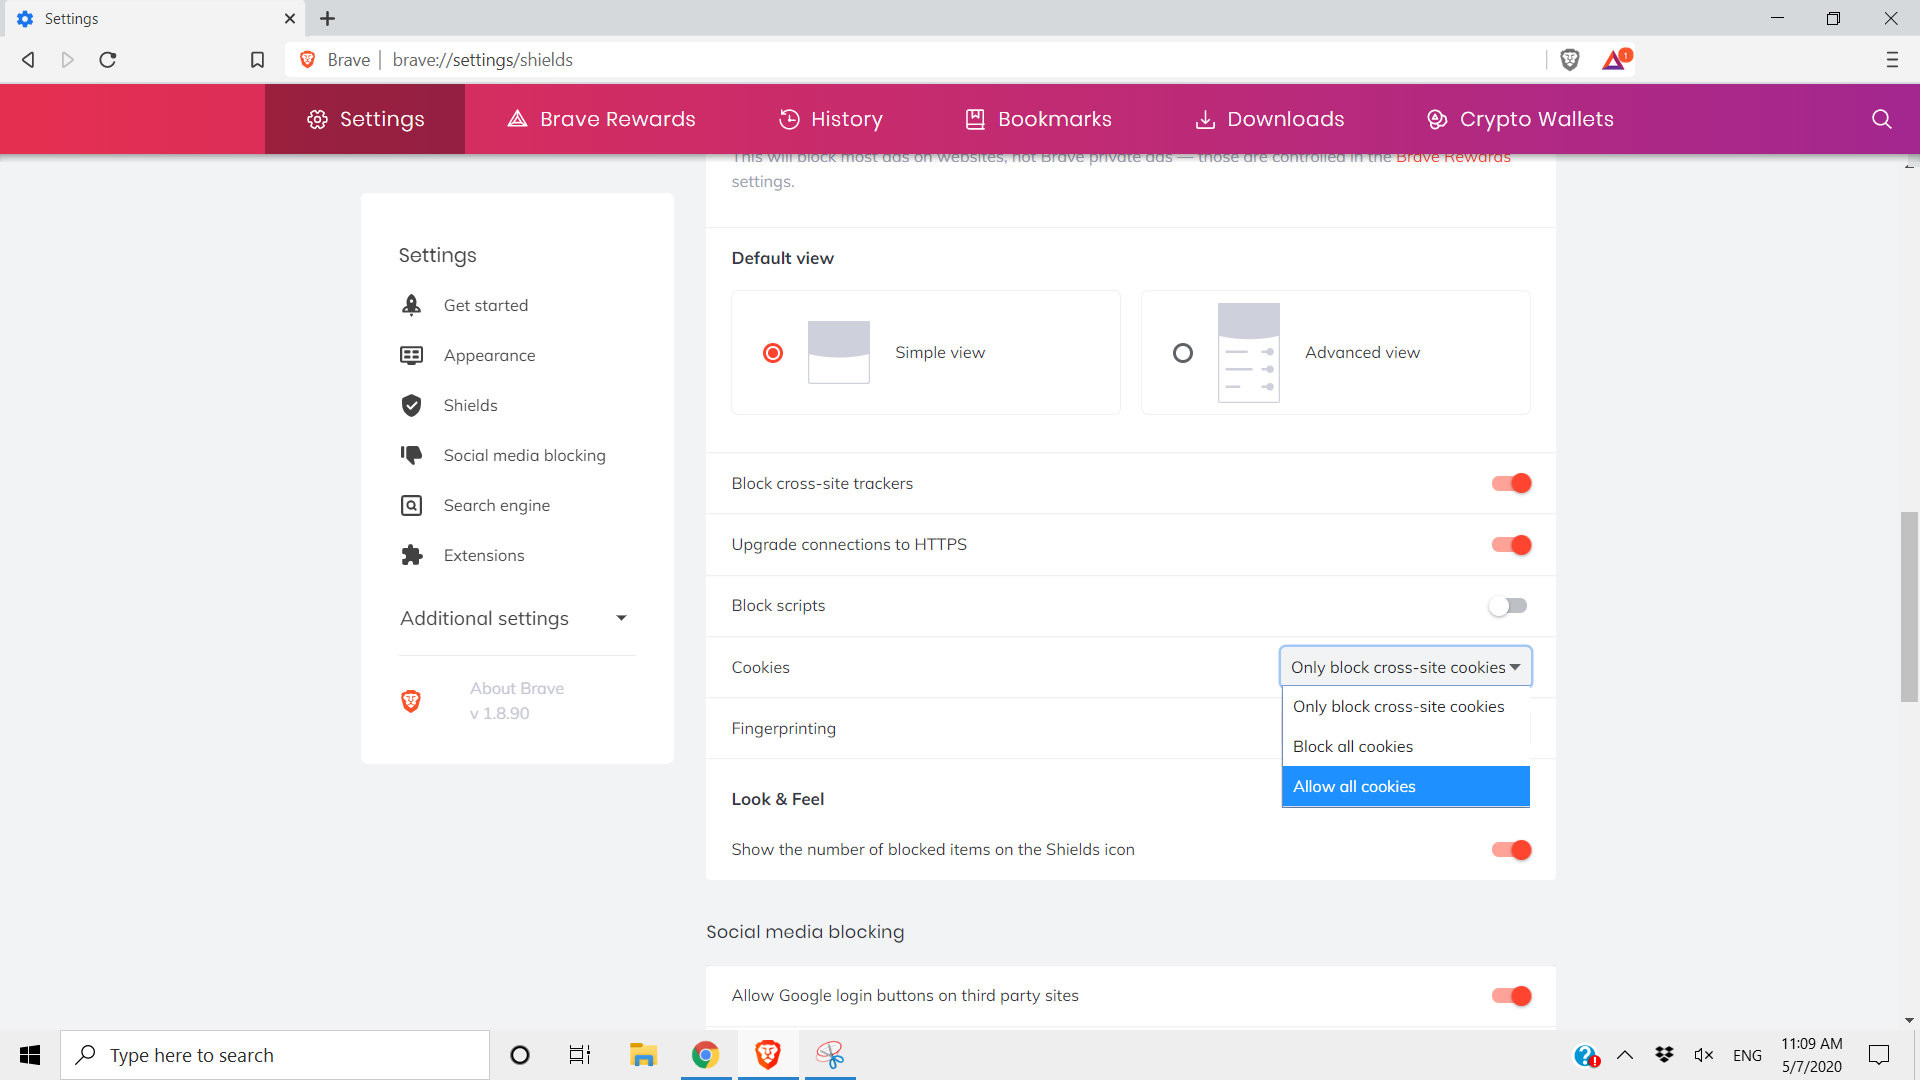The image size is (1920, 1080).
Task: Open the Extensions puzzle piece icon
Action: click(x=411, y=555)
